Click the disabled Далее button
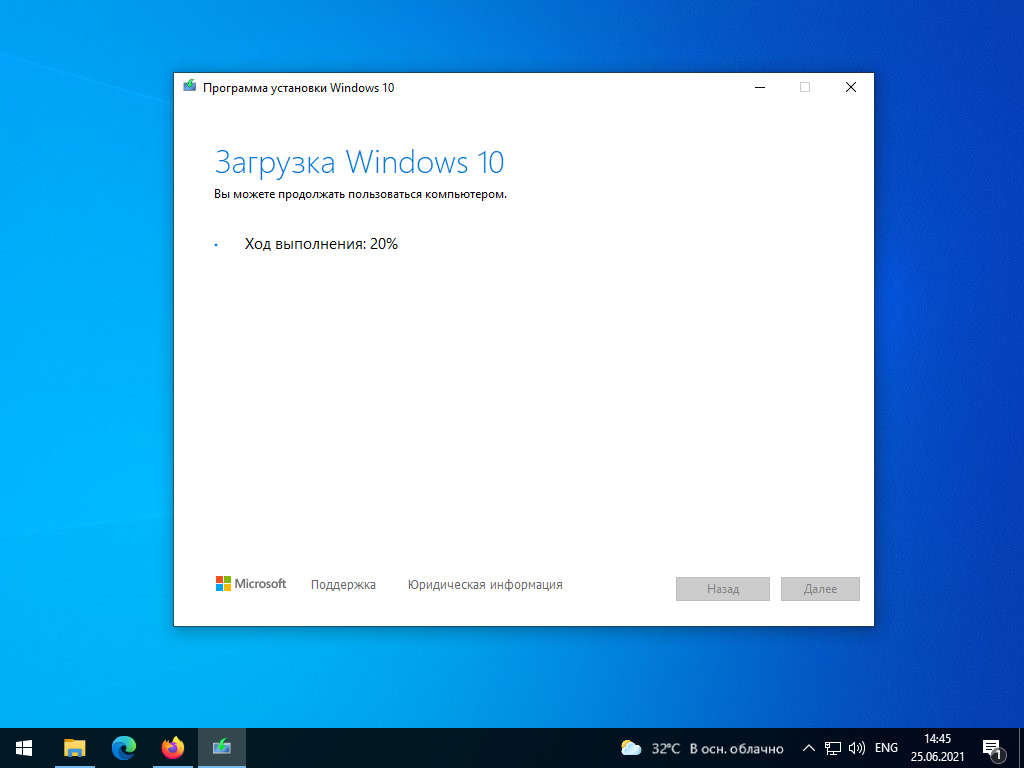Screen dimensions: 1024x768 point(820,588)
